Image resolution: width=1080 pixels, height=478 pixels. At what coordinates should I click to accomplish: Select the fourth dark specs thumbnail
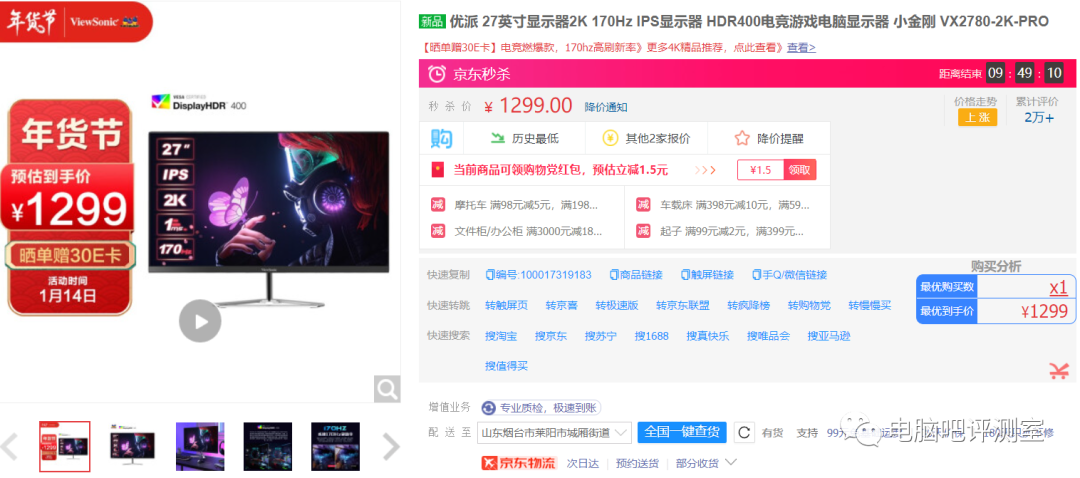pyautogui.click(x=267, y=446)
